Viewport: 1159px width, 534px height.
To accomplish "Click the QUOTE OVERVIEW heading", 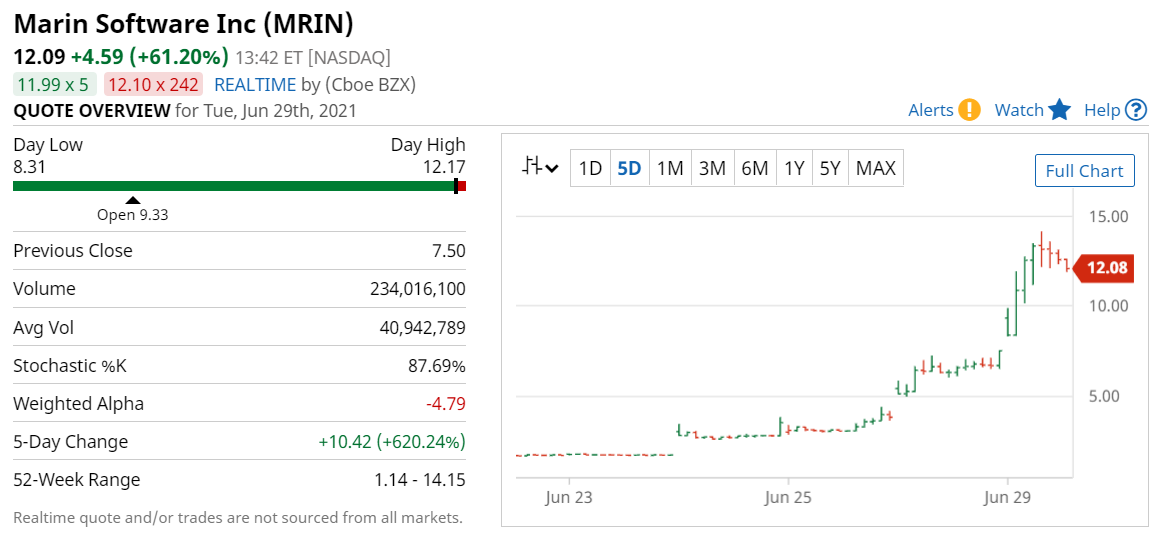I will coord(92,111).
